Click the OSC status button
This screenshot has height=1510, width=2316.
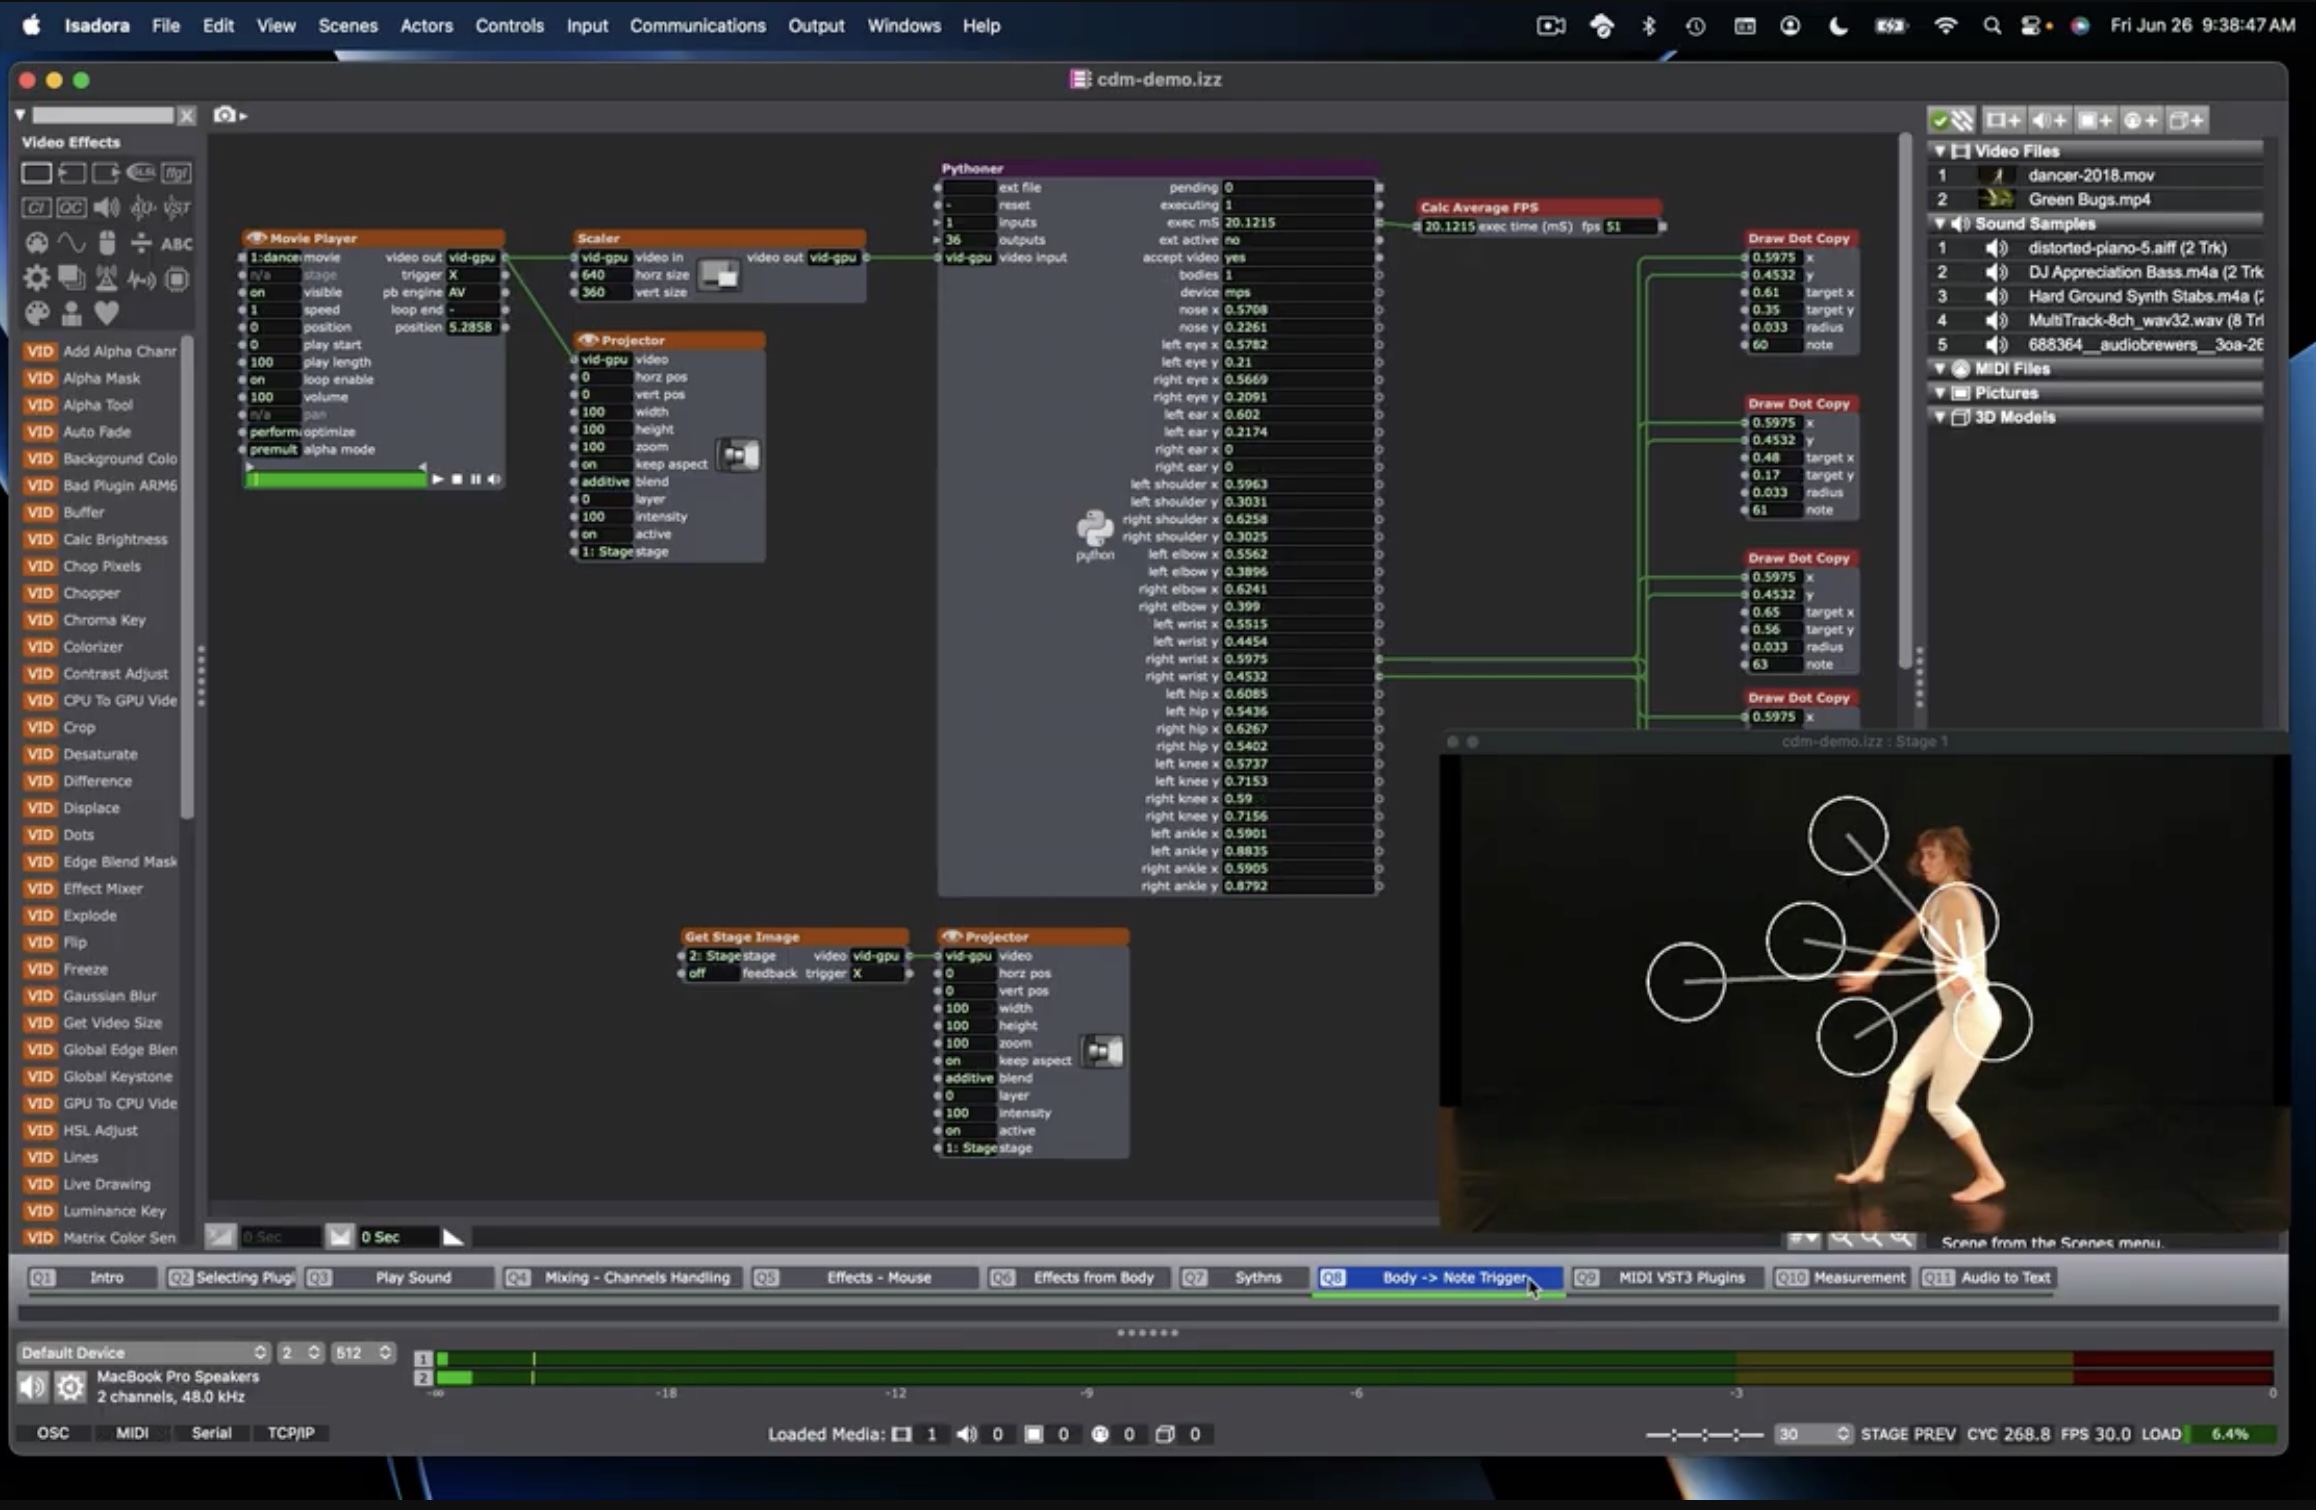point(53,1433)
